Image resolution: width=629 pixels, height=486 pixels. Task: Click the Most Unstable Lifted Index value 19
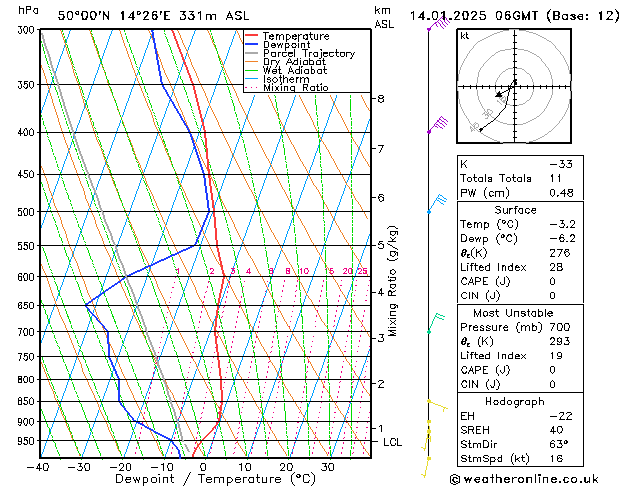pyautogui.click(x=556, y=356)
